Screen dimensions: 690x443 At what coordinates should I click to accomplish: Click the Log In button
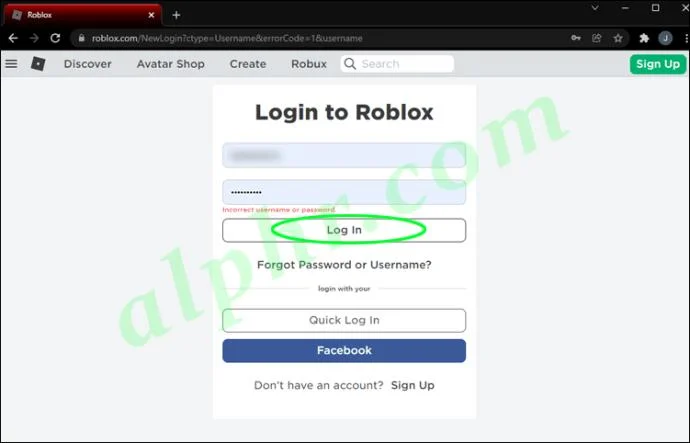tap(344, 230)
